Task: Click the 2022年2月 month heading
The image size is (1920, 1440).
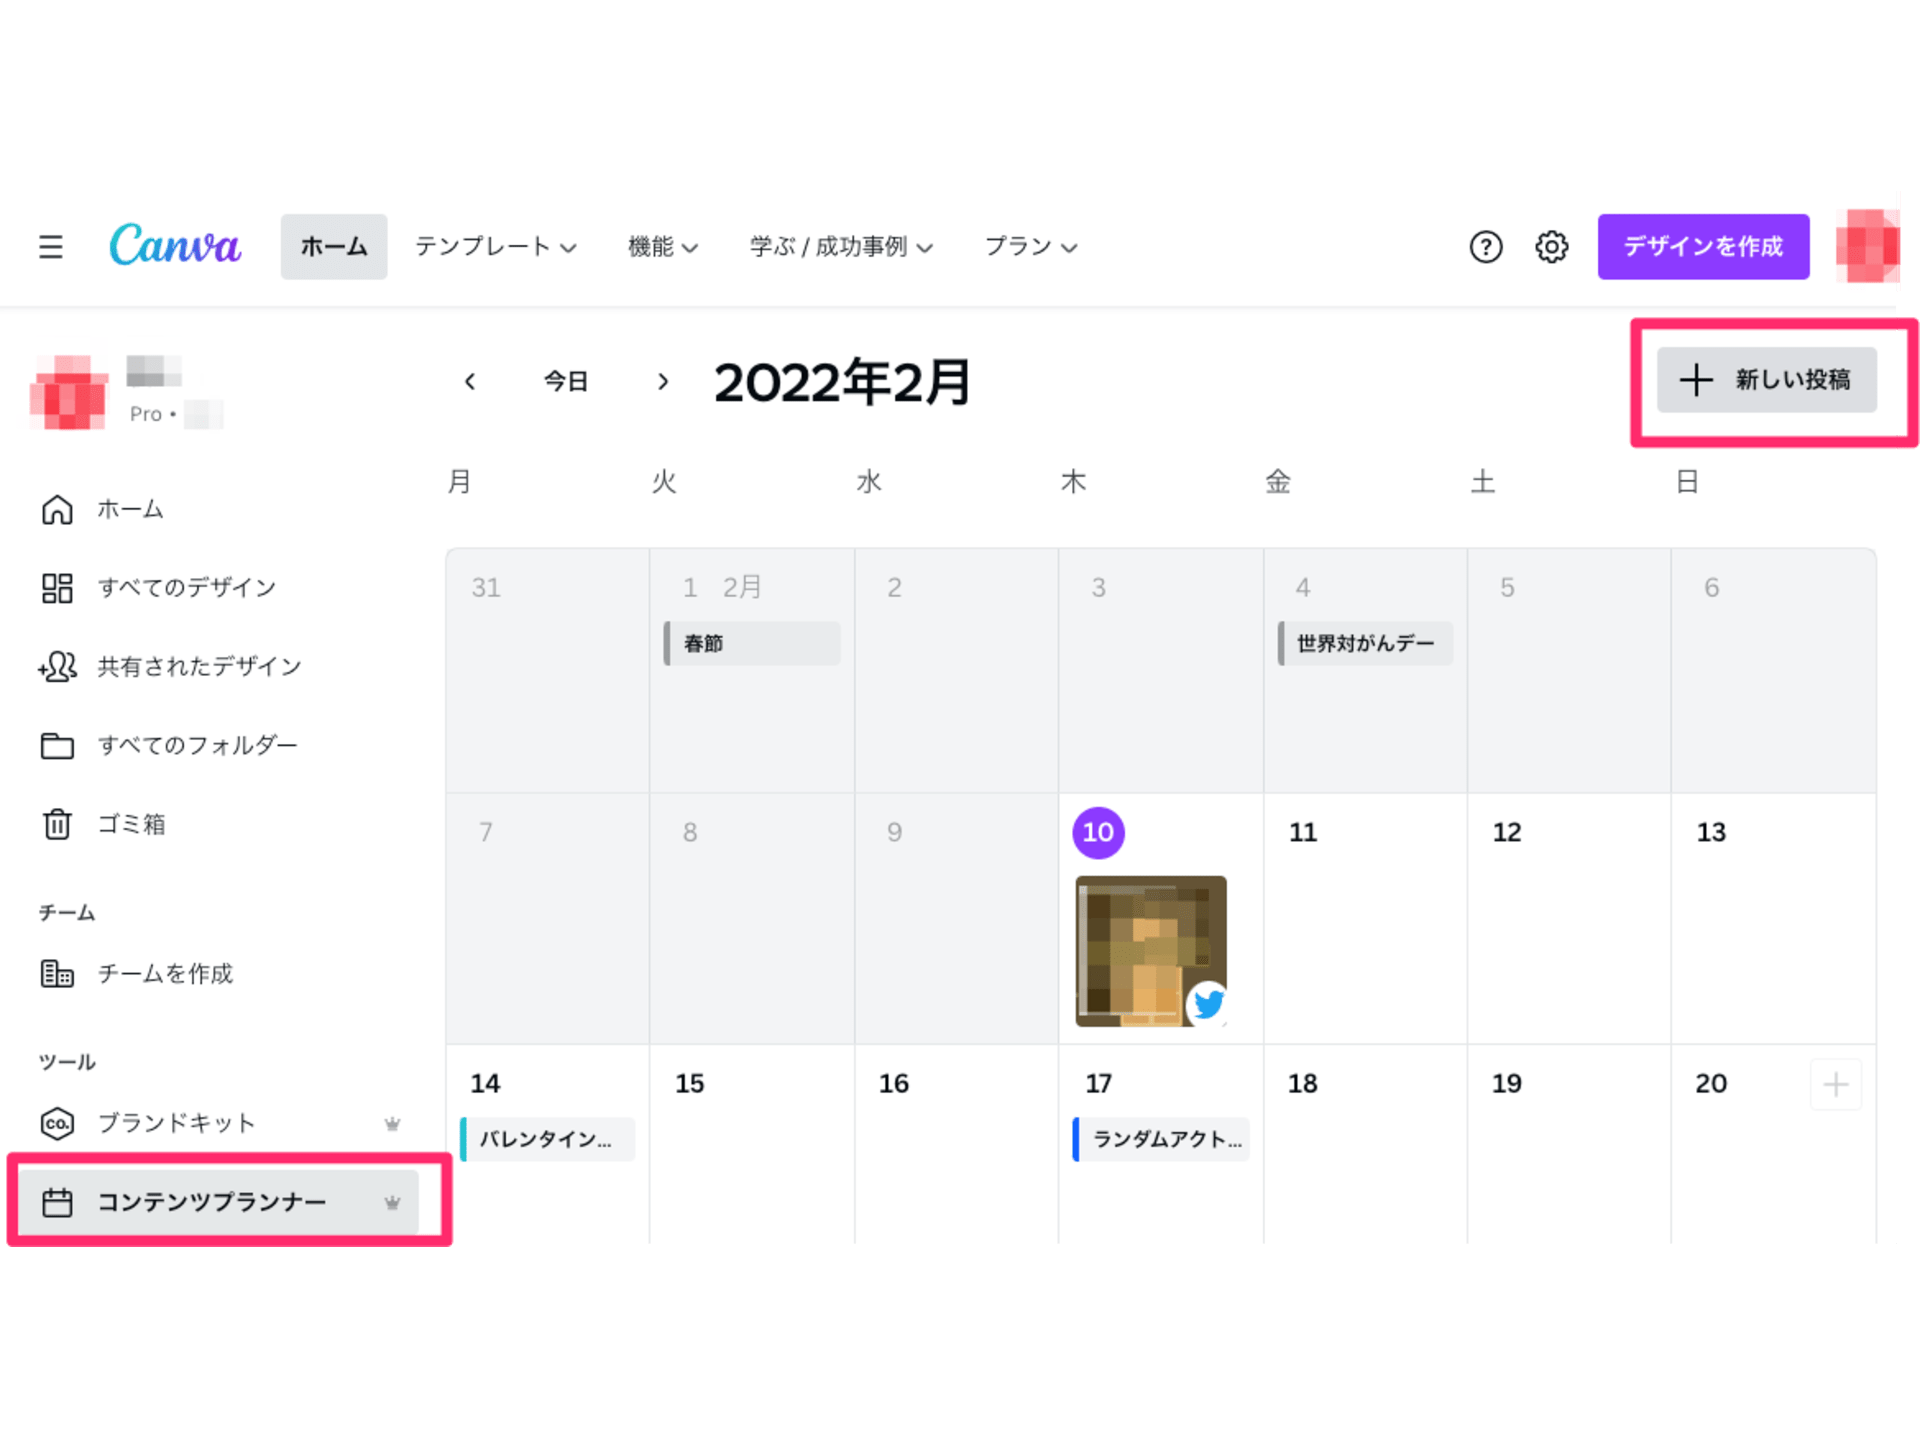Action: 842,382
